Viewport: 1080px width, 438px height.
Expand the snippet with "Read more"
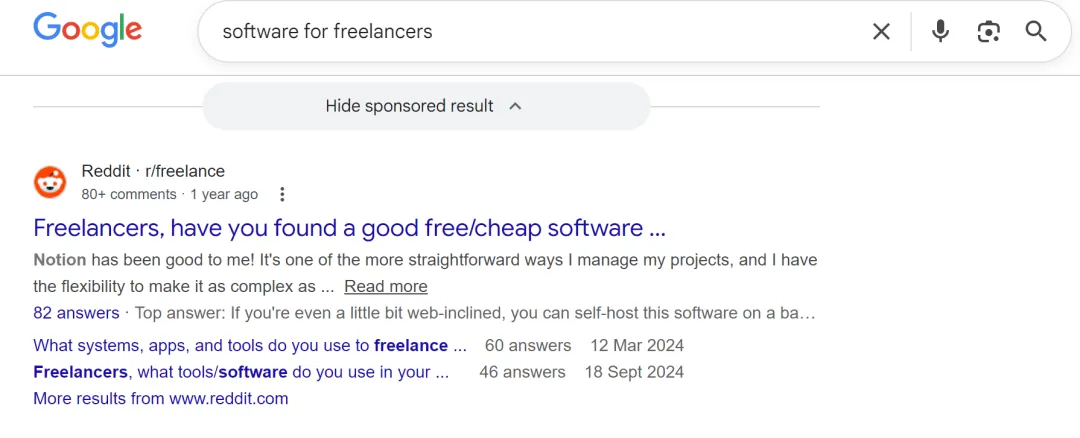pos(386,286)
